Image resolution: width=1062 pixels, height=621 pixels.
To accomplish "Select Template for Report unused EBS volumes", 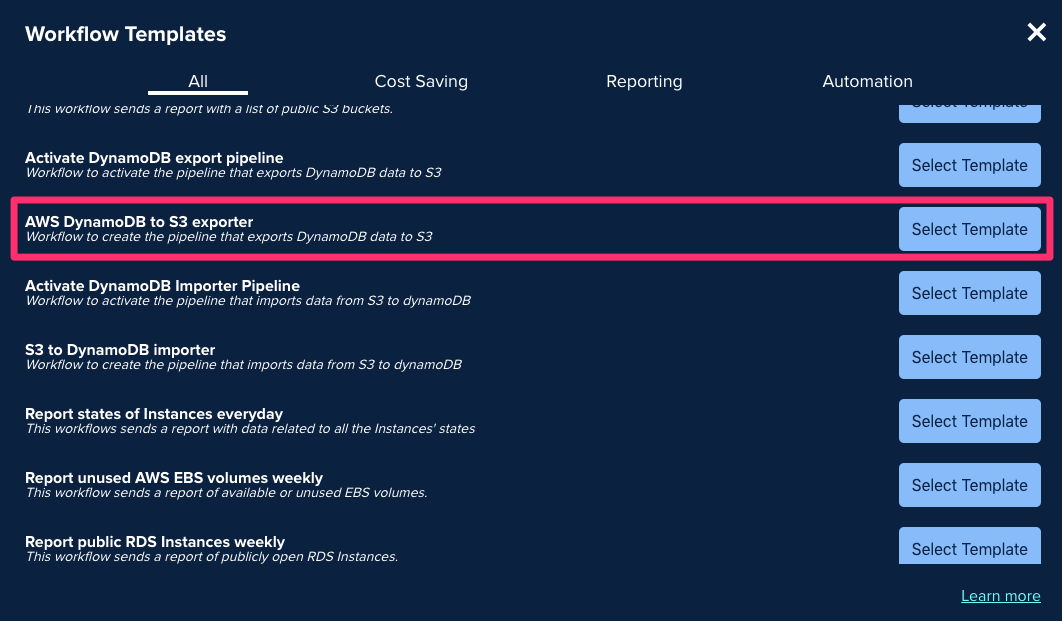I will pyautogui.click(x=970, y=485).
